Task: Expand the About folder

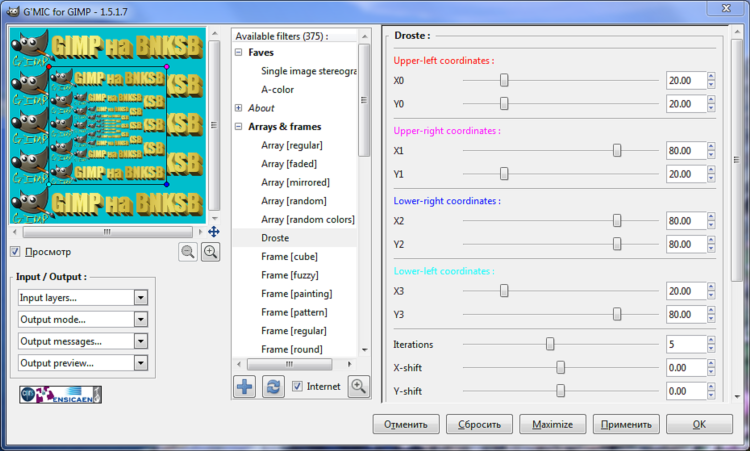Action: [x=238, y=108]
